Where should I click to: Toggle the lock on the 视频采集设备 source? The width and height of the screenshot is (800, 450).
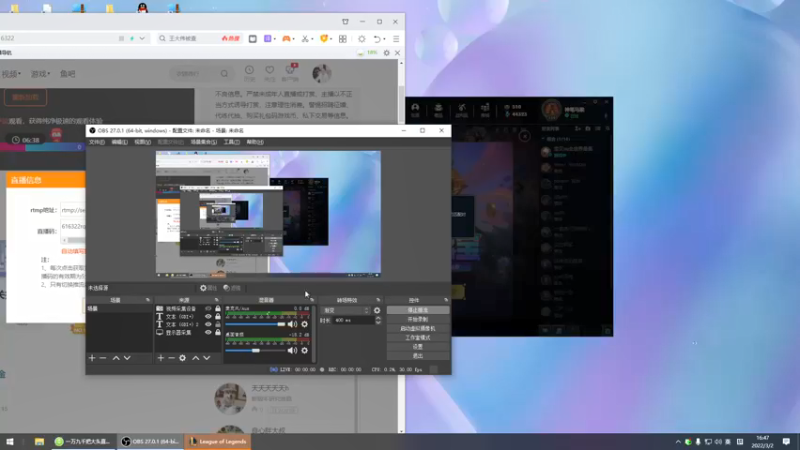(x=218, y=309)
